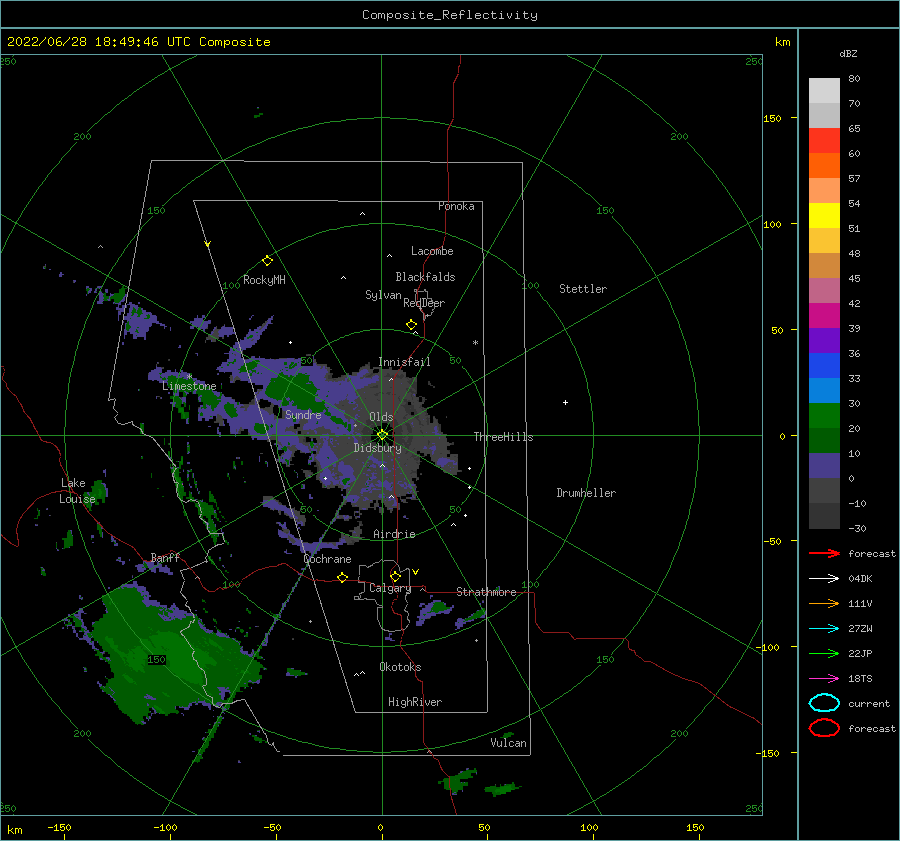The height and width of the screenshot is (841, 900).
Task: Click the white asterisk marker east of Innisfail
Action: pyautogui.click(x=475, y=343)
